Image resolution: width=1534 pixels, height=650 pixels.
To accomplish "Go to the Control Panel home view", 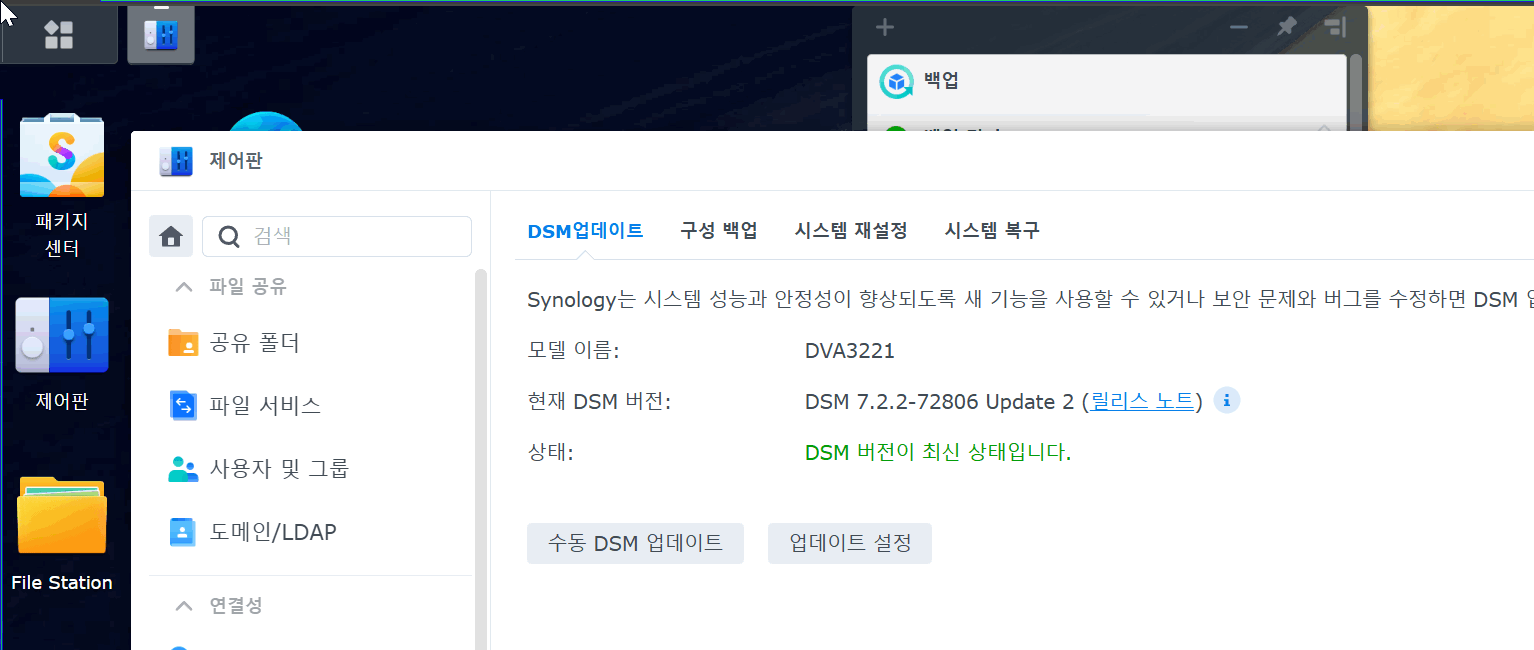I will pyautogui.click(x=171, y=237).
